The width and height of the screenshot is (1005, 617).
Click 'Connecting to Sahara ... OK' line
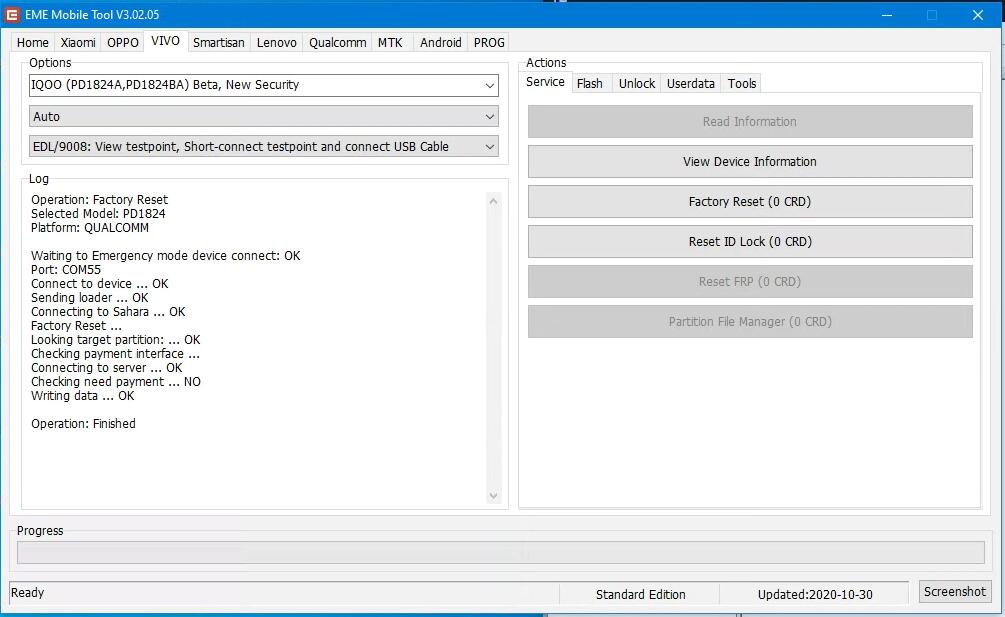(x=108, y=312)
